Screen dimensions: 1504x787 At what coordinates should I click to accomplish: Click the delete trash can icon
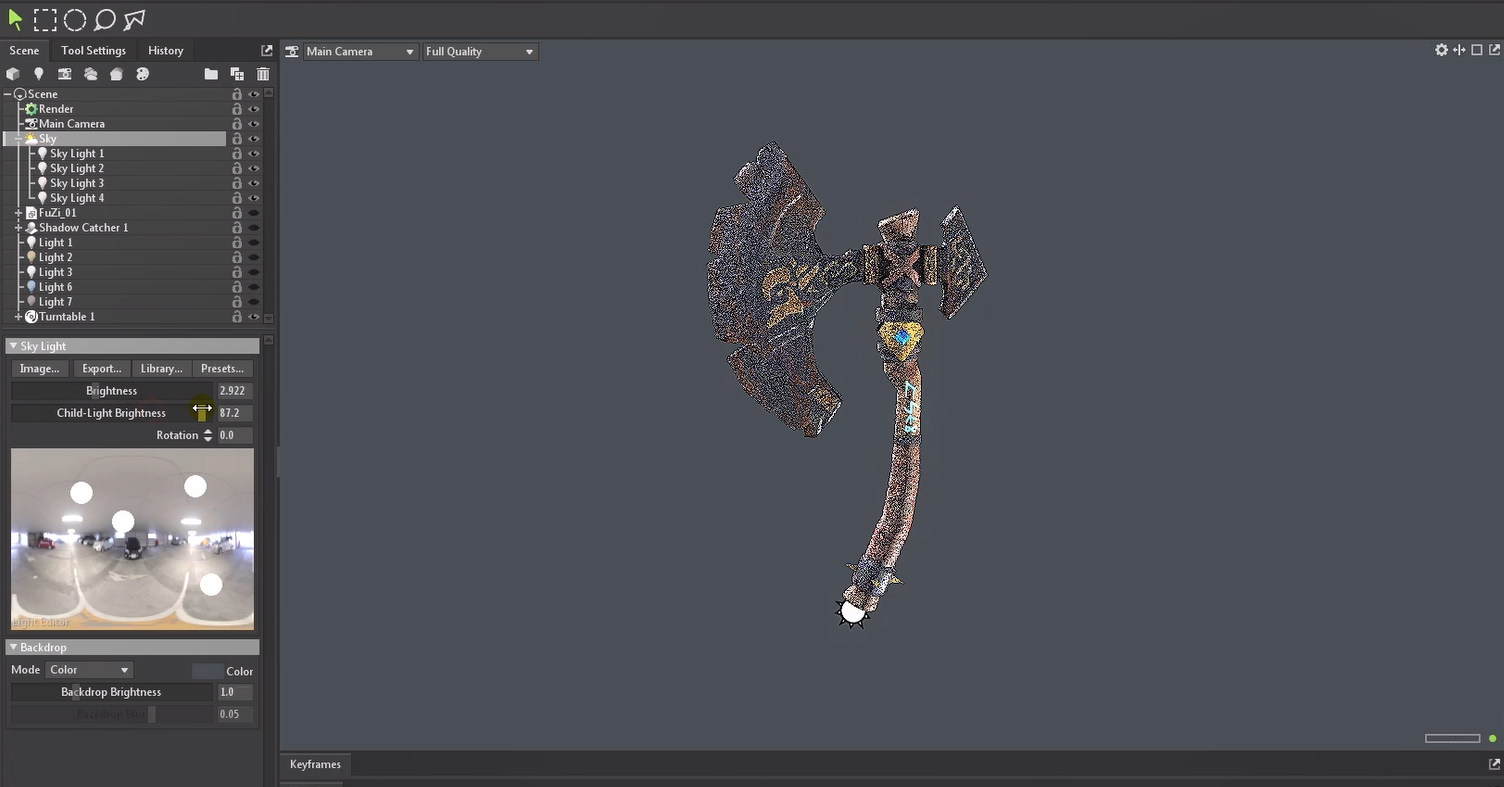pyautogui.click(x=263, y=74)
